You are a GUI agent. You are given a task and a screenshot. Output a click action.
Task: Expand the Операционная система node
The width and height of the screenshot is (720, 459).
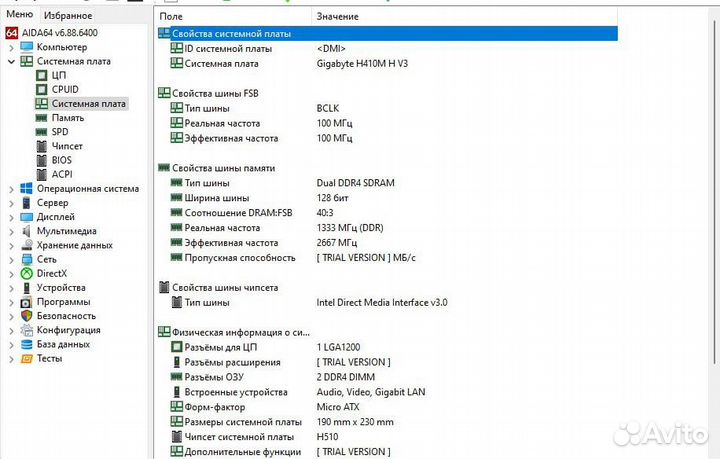click(11, 189)
